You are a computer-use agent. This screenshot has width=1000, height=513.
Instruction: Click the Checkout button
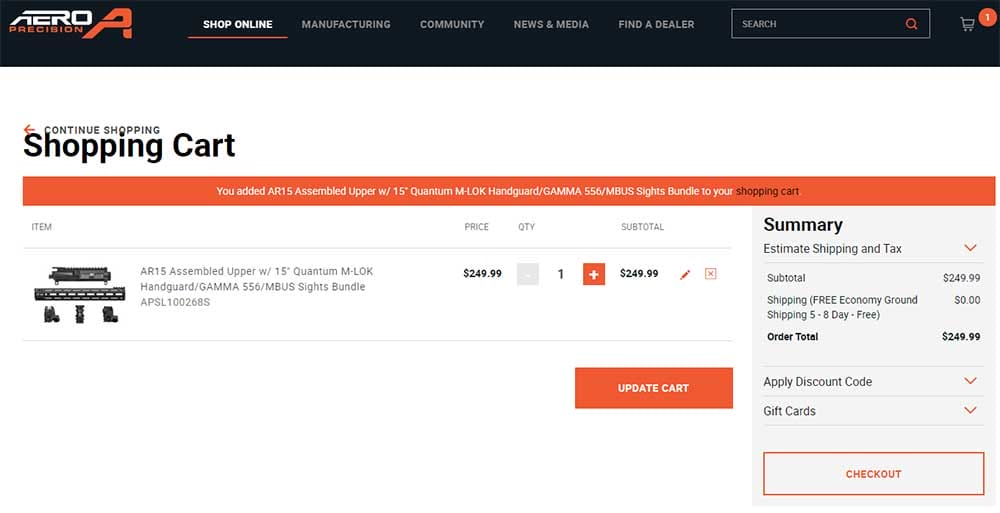pos(874,474)
